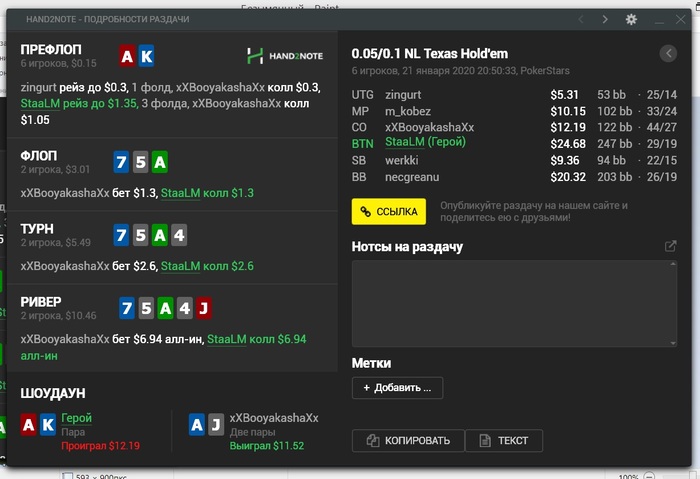The width and height of the screenshot is (700, 479).
Task: Click the StaaLM link in the preflop actions
Action: (x=40, y=104)
